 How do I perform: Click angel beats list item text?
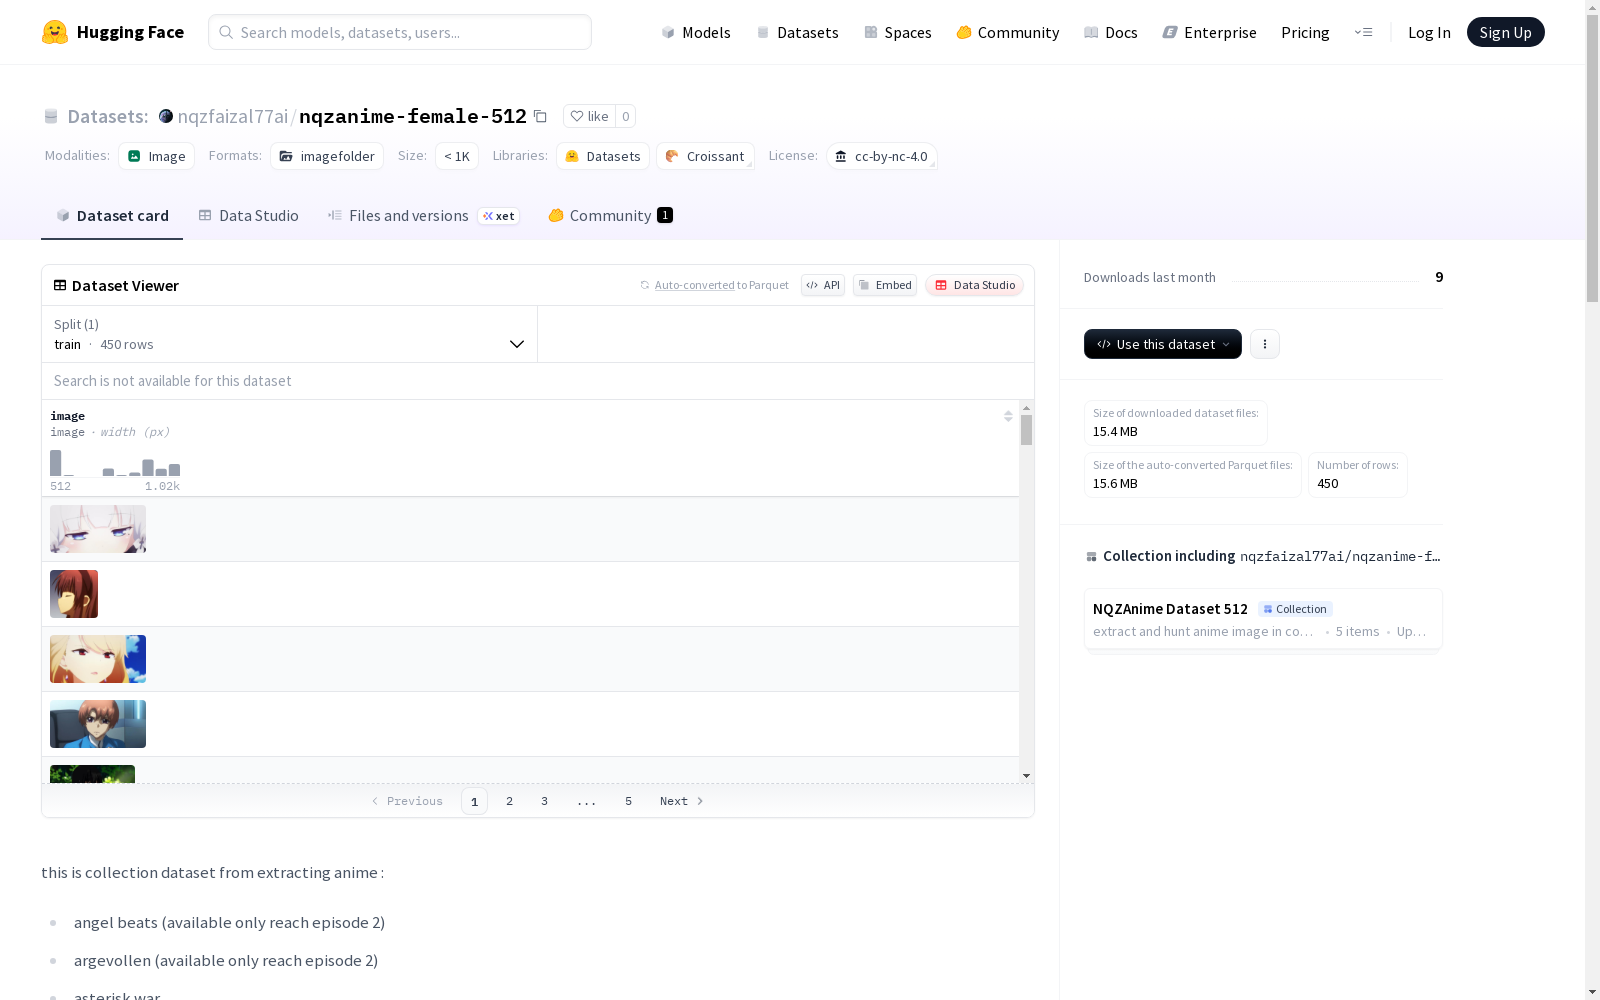[x=229, y=922]
